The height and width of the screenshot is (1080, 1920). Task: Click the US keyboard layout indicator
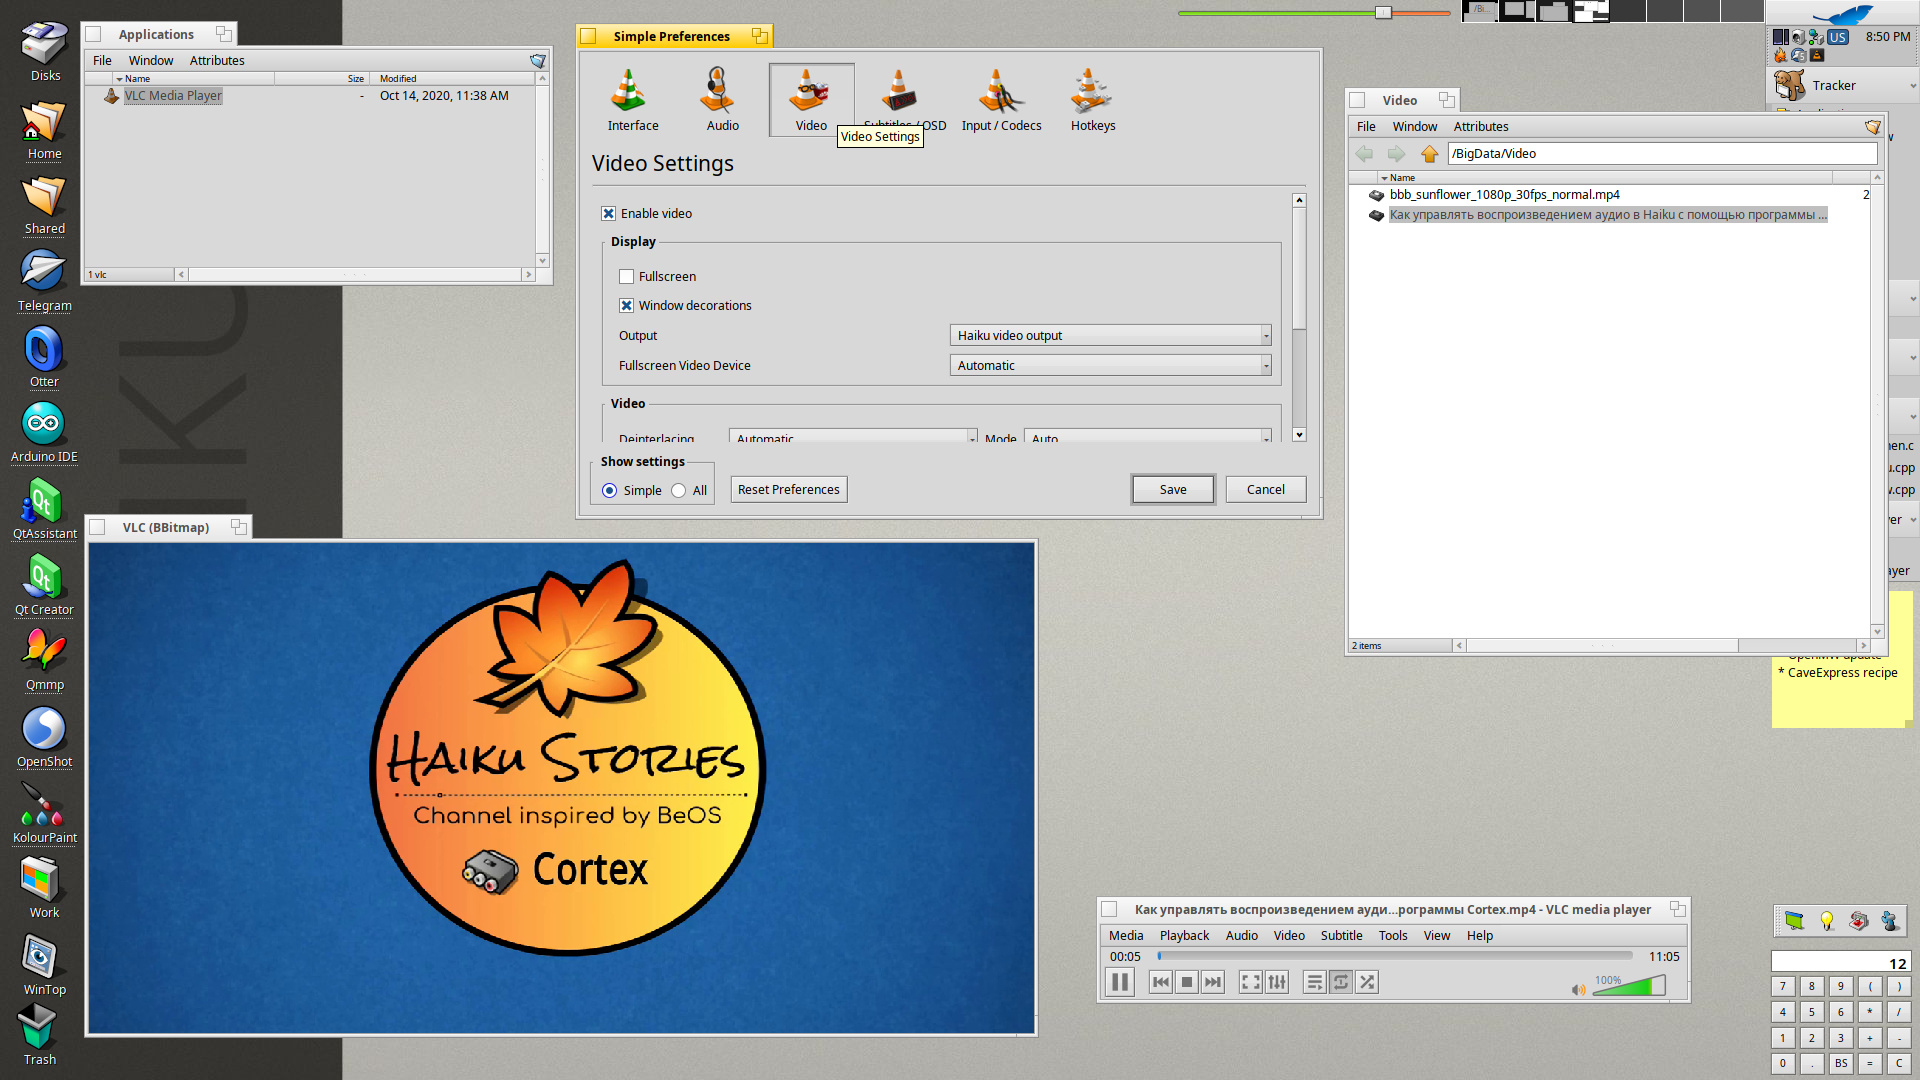[1838, 37]
